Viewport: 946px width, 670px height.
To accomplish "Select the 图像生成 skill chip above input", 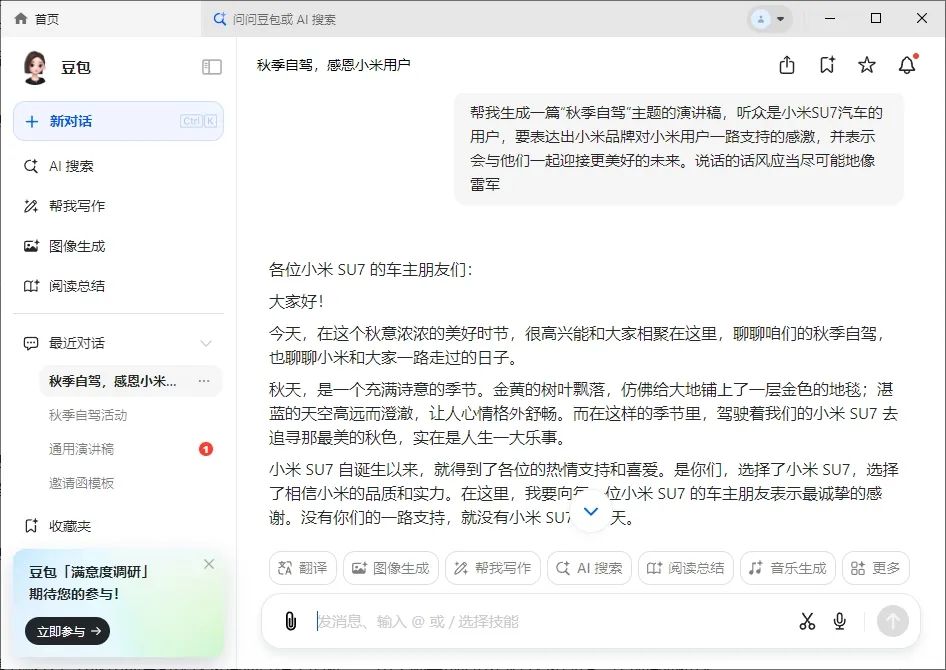I will click(x=391, y=568).
